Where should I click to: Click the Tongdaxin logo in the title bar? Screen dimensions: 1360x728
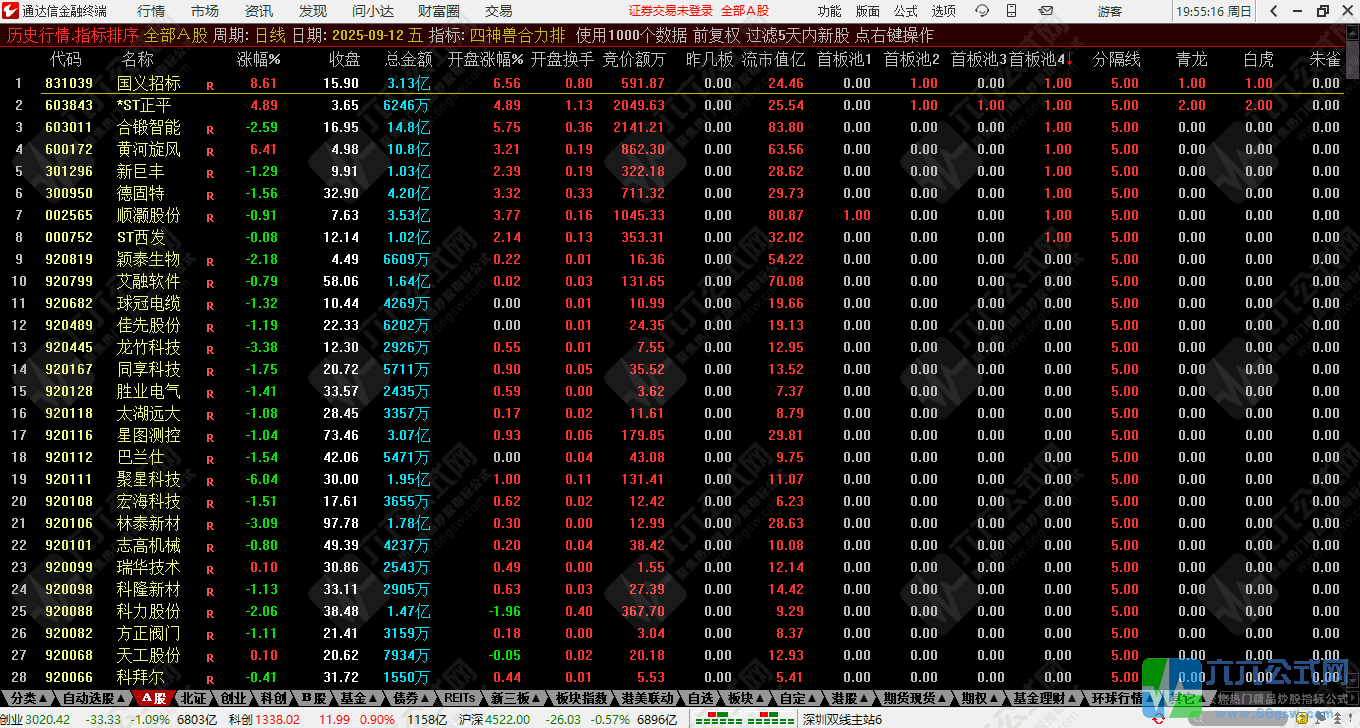pyautogui.click(x=10, y=11)
